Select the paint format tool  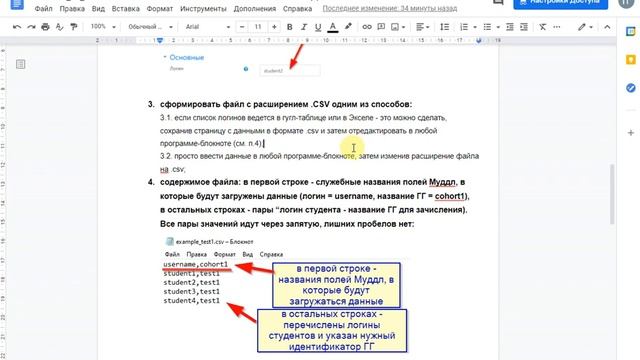[x=74, y=27]
